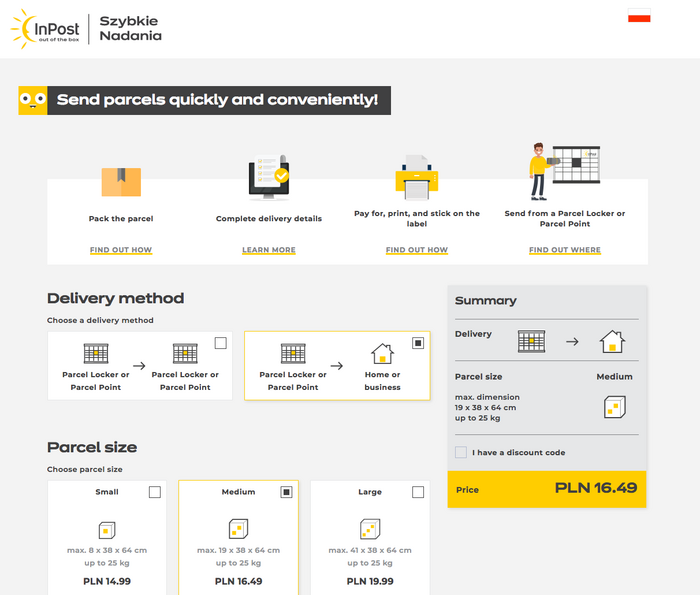Click the monitor checklist delivery details icon
Screen dimensions: 700x595
click(269, 177)
